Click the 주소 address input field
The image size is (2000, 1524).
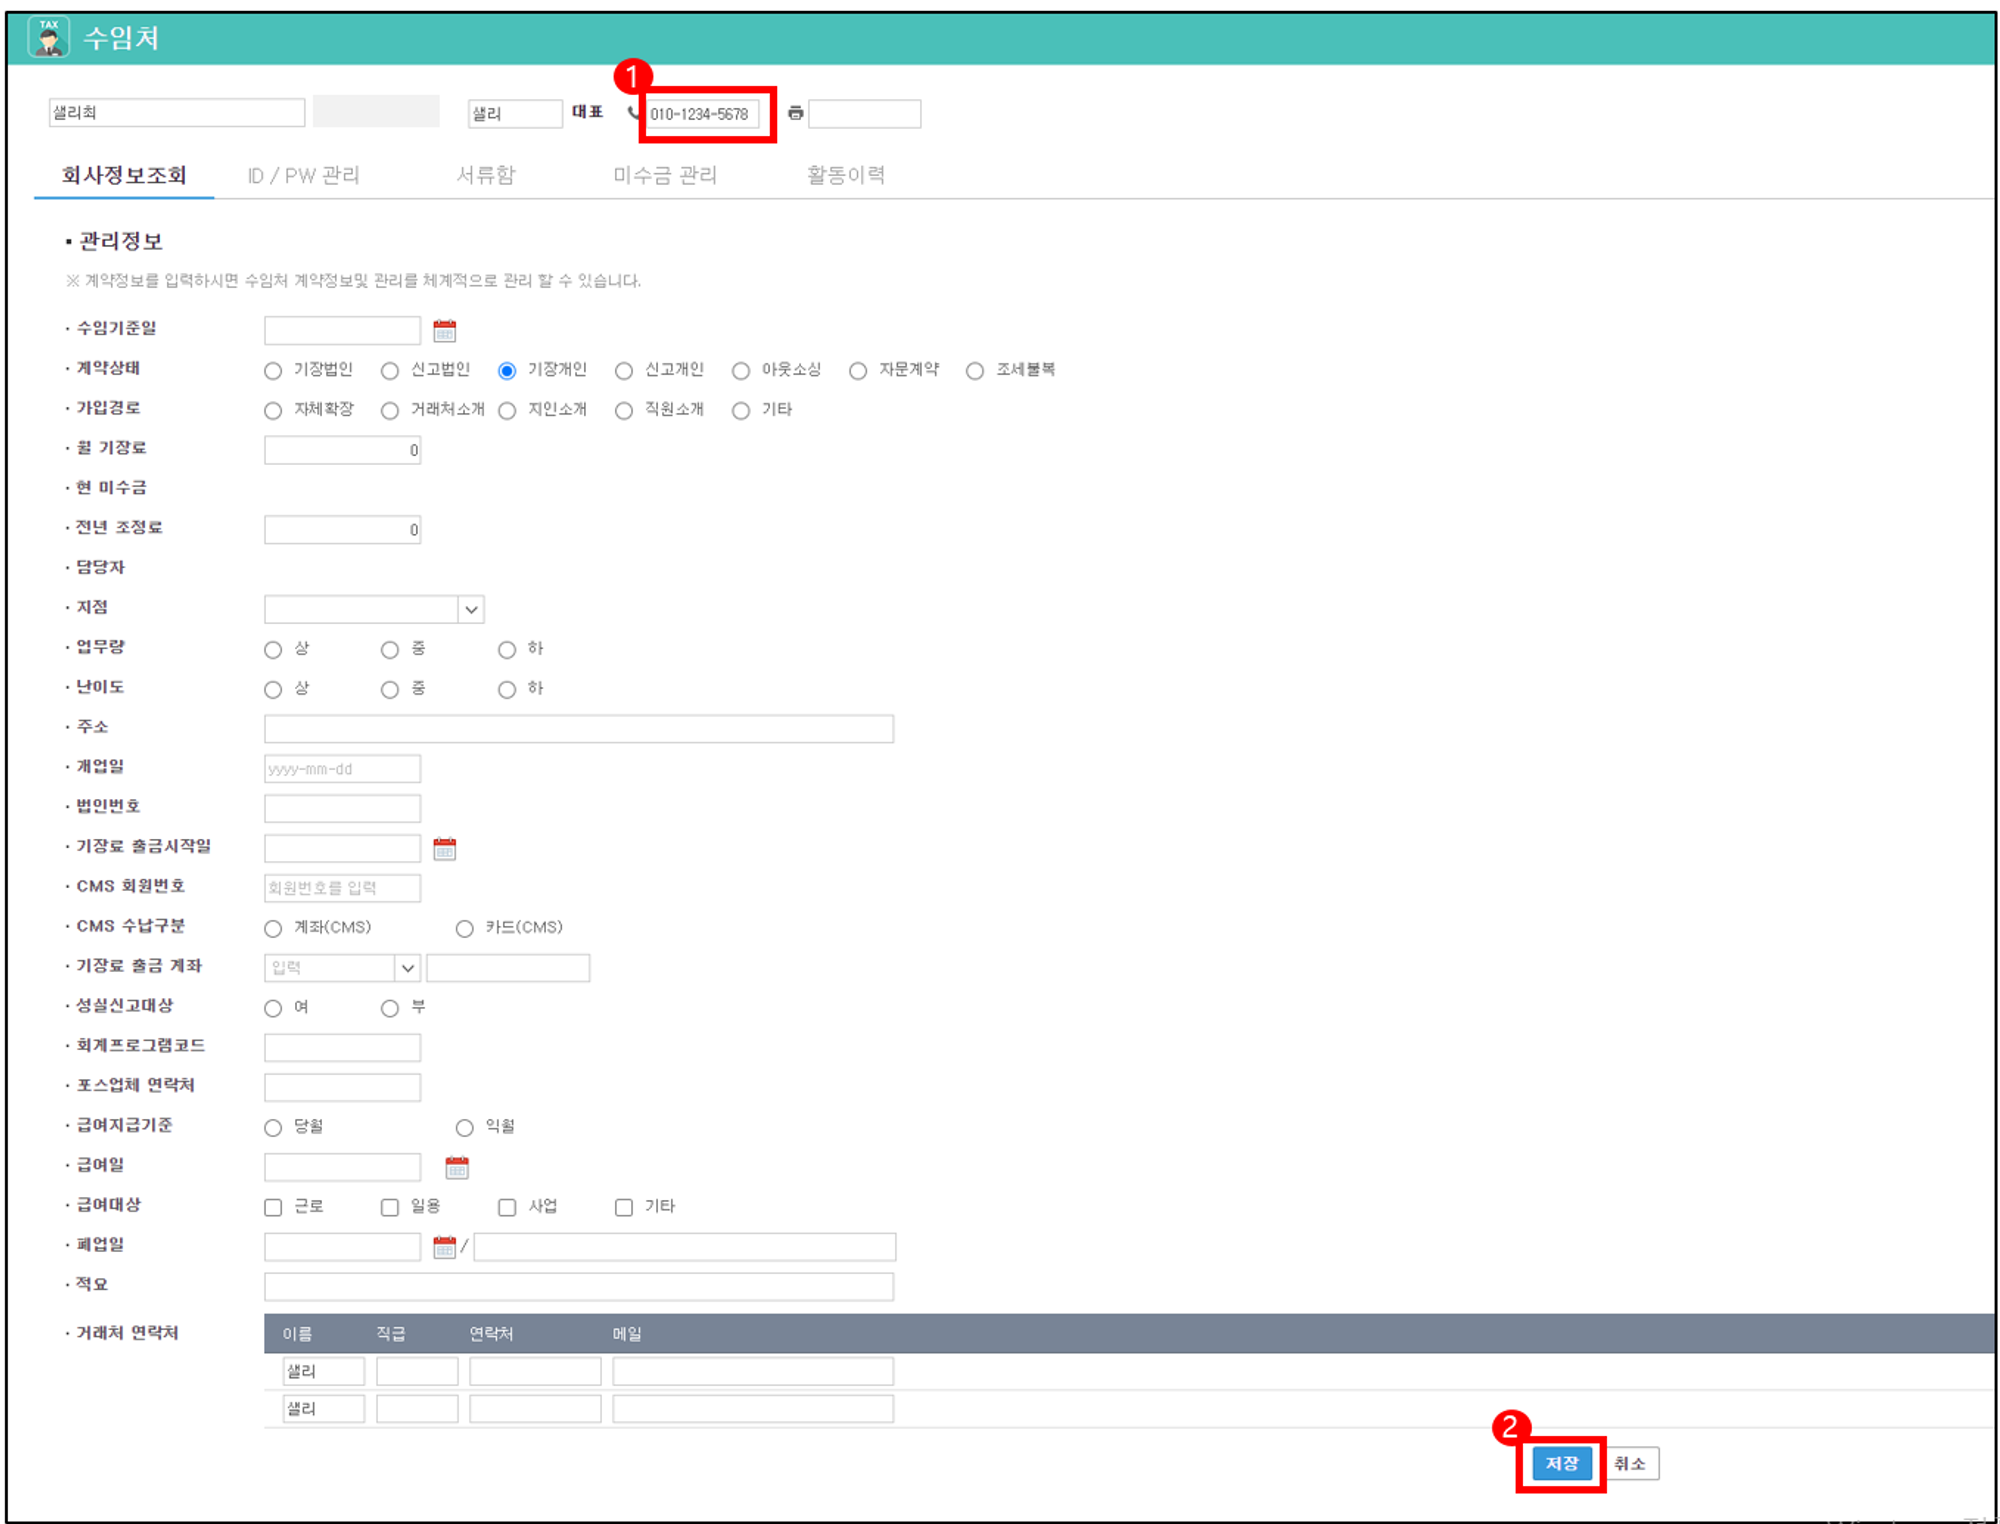click(578, 729)
